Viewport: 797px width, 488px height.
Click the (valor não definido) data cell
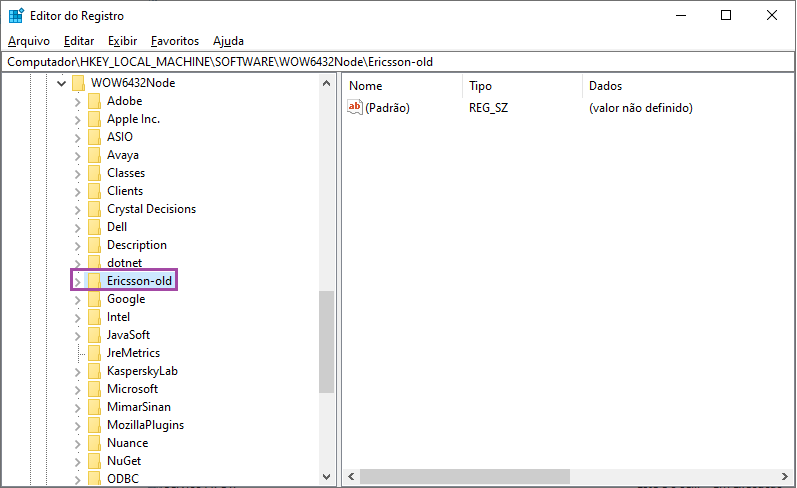(640, 108)
